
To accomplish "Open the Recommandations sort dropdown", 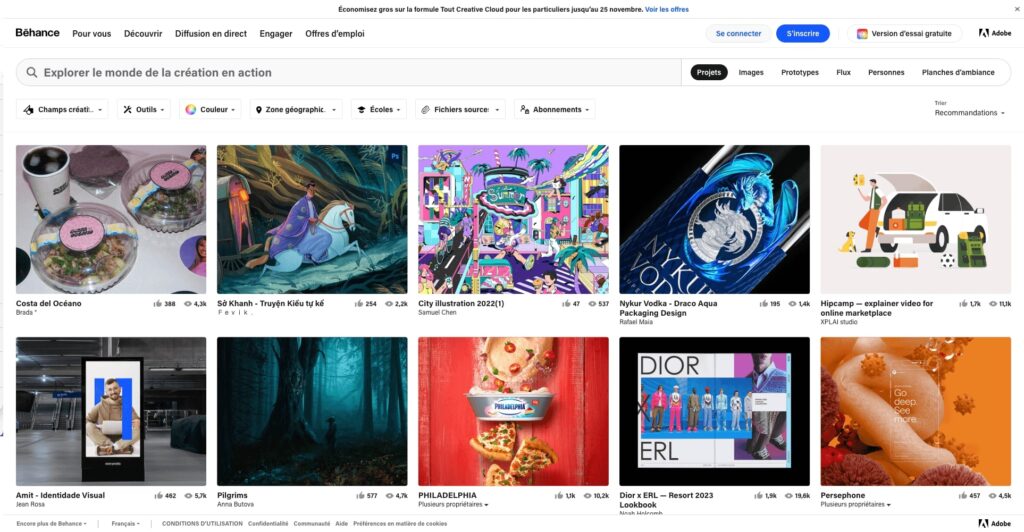I will click(969, 113).
